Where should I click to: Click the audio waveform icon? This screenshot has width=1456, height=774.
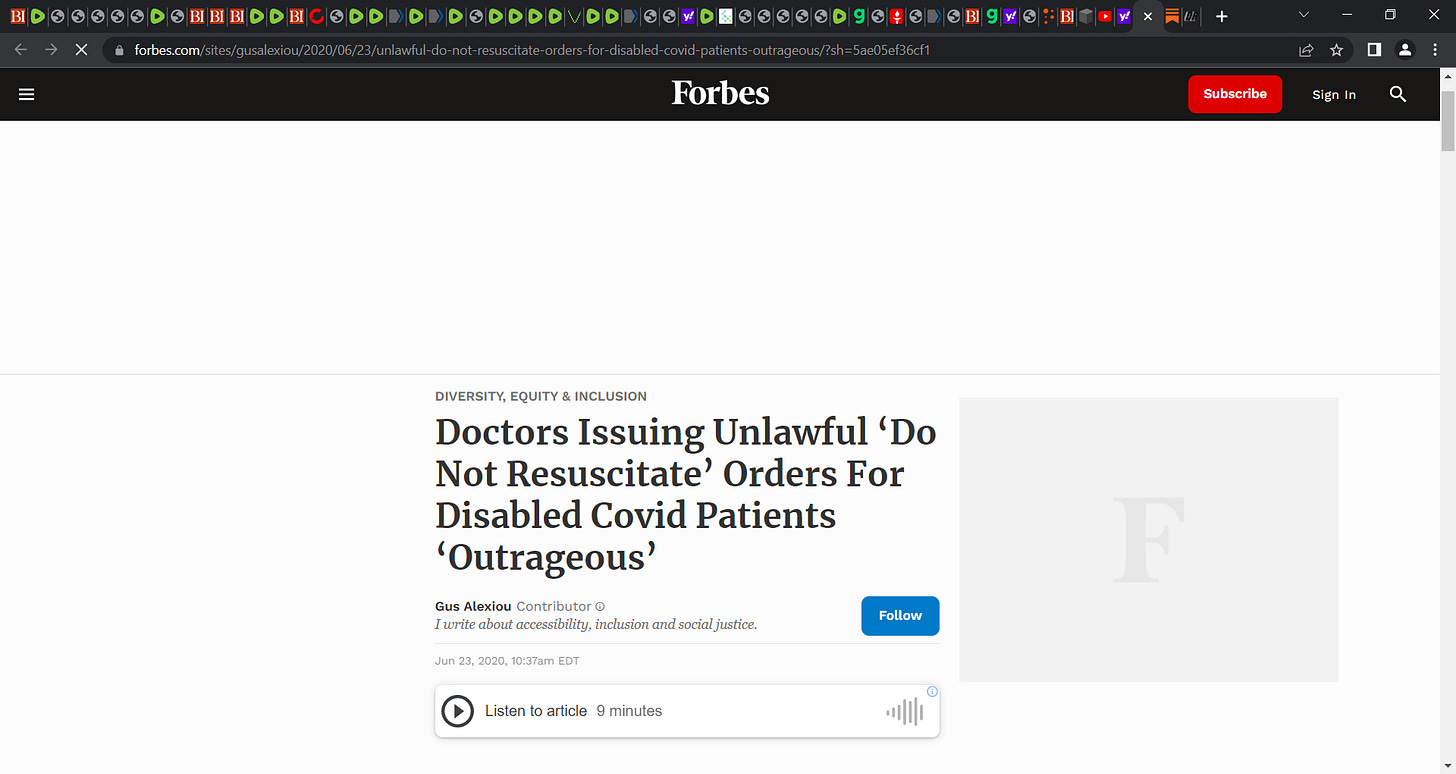point(905,712)
